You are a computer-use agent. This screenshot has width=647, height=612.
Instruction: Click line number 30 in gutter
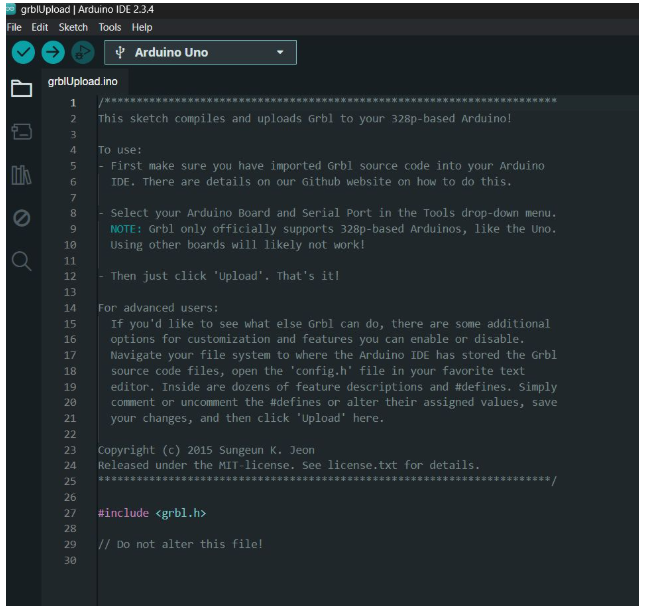70,560
